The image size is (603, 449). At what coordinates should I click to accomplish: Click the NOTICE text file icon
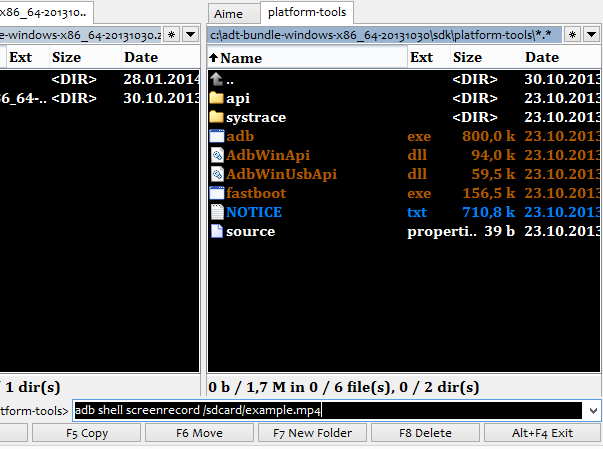click(x=217, y=212)
